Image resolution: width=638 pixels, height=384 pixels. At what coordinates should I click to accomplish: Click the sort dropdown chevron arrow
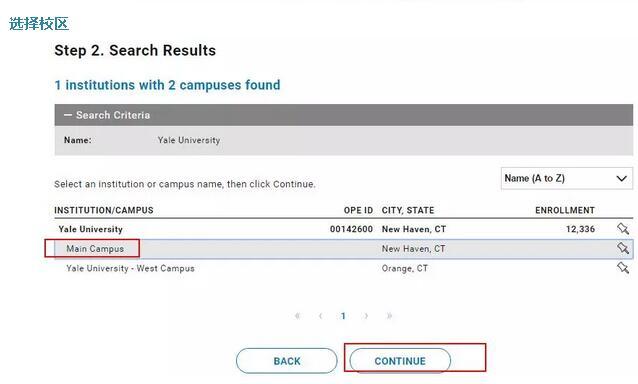pyautogui.click(x=621, y=179)
